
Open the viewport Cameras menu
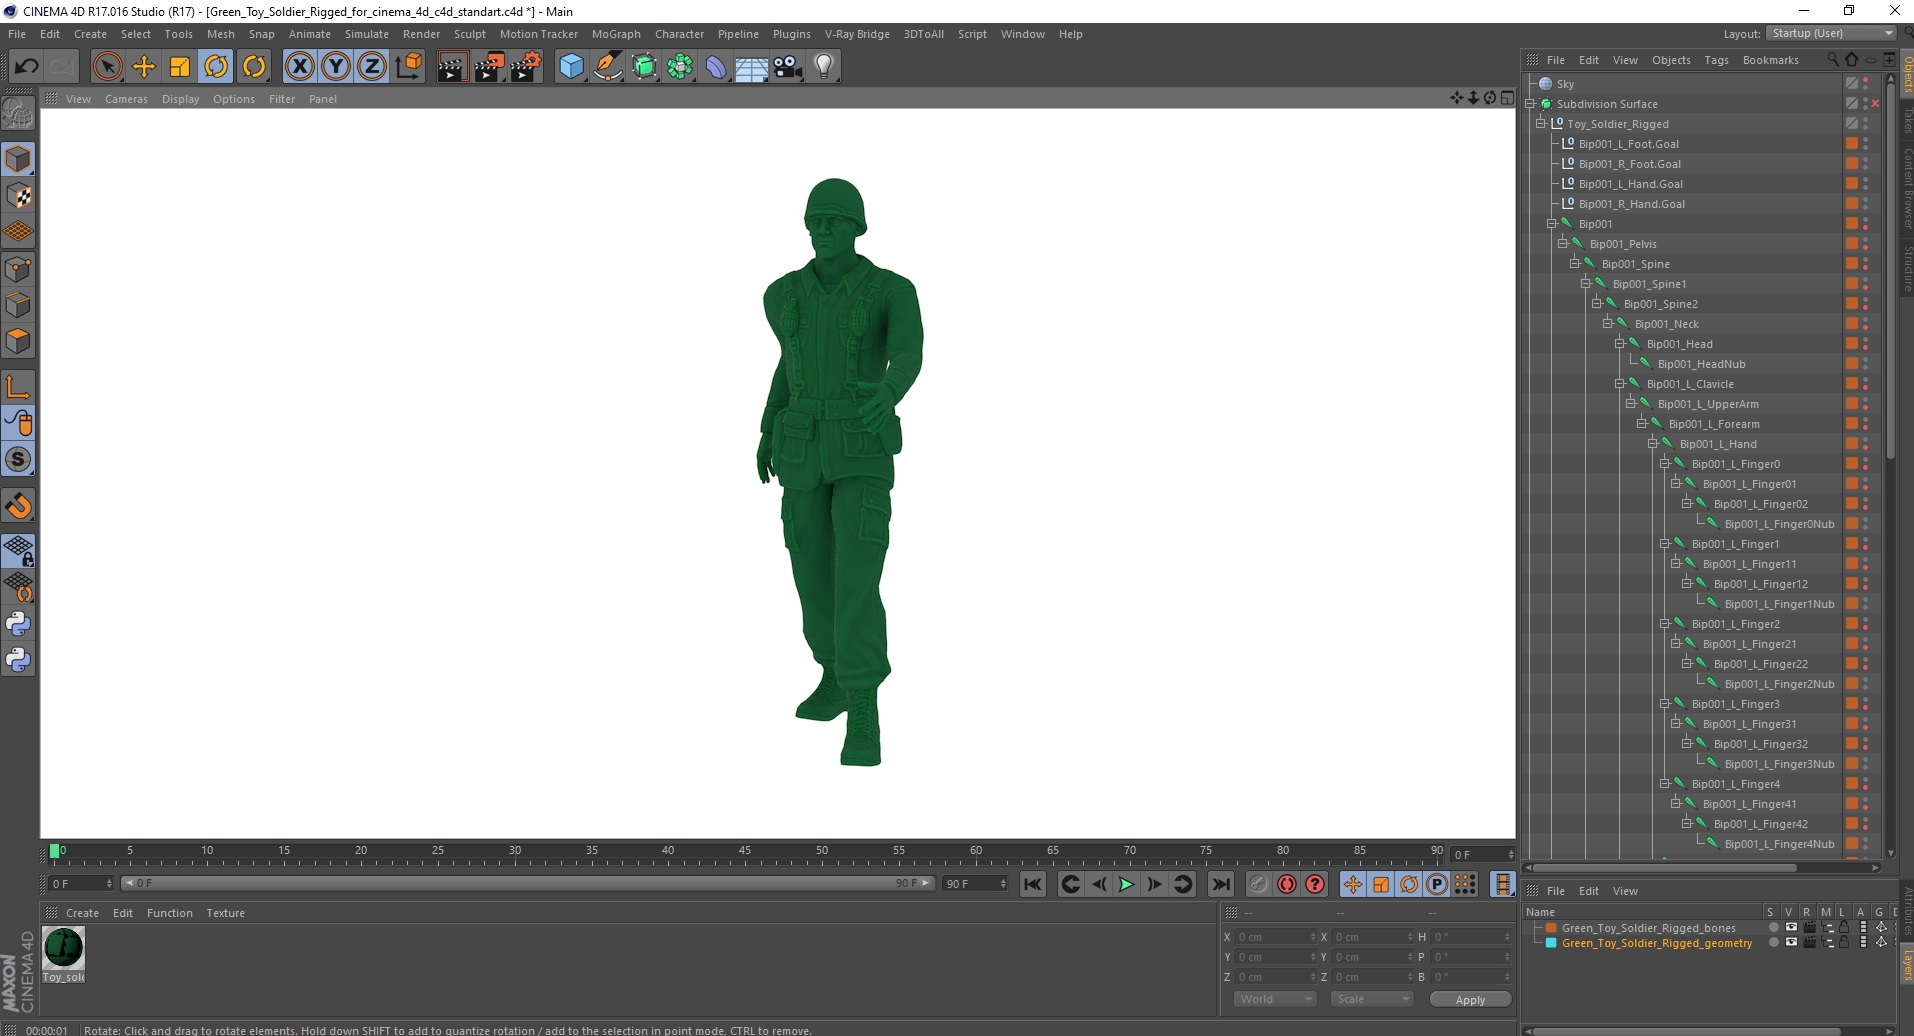[126, 99]
